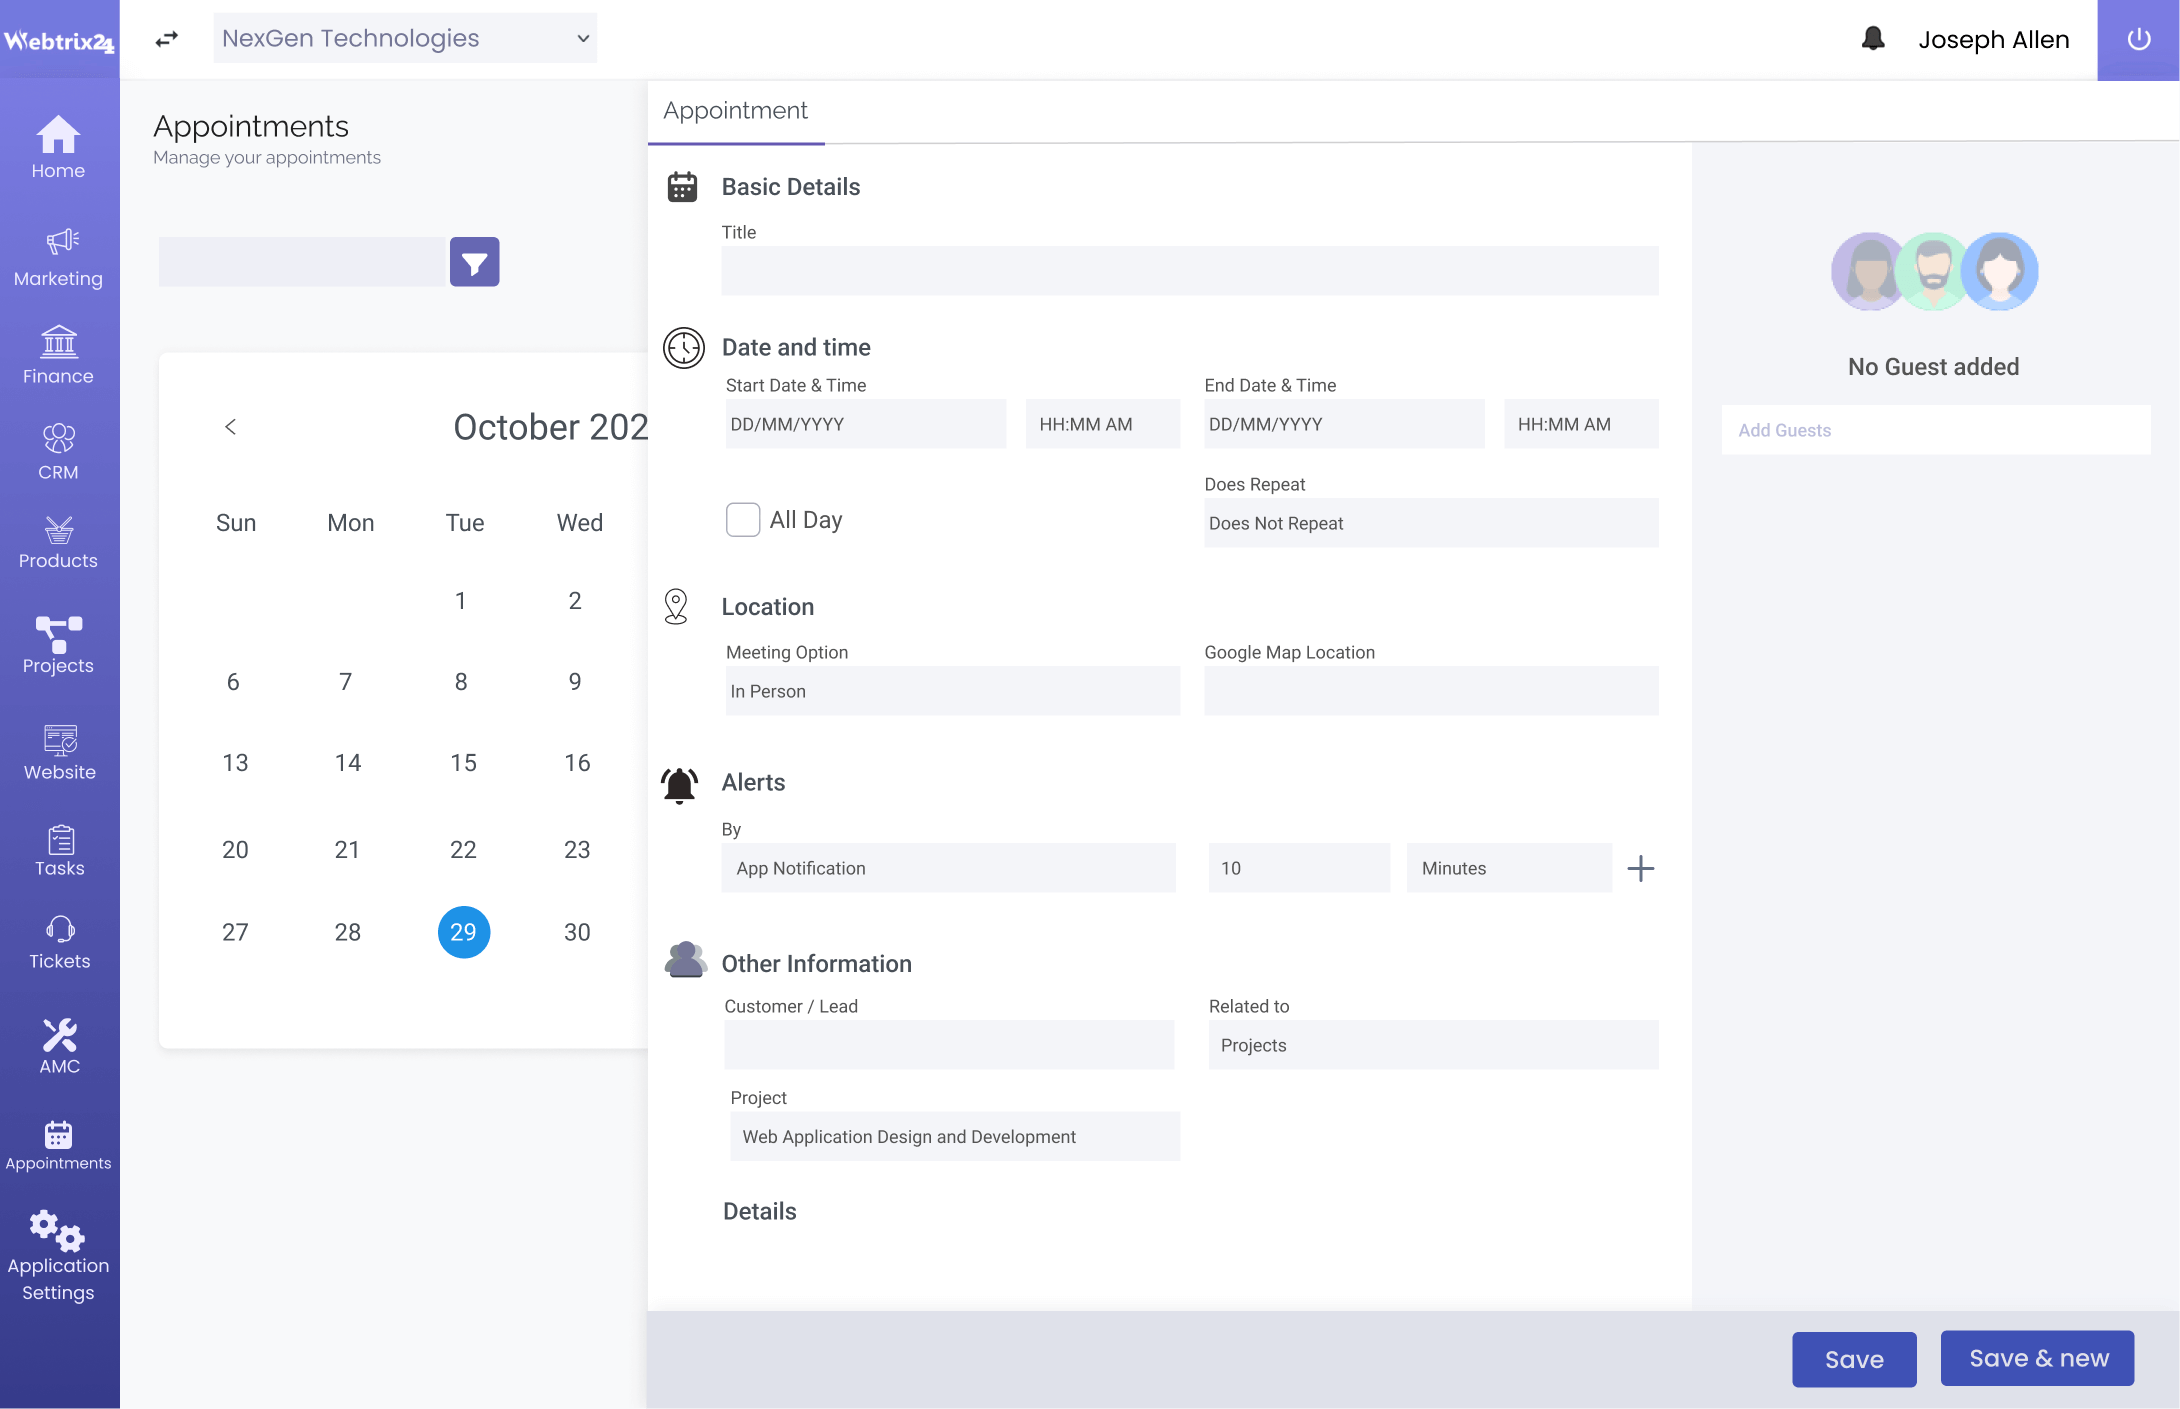
Task: Click the switch arrows icon
Action: pyautogui.click(x=166, y=39)
